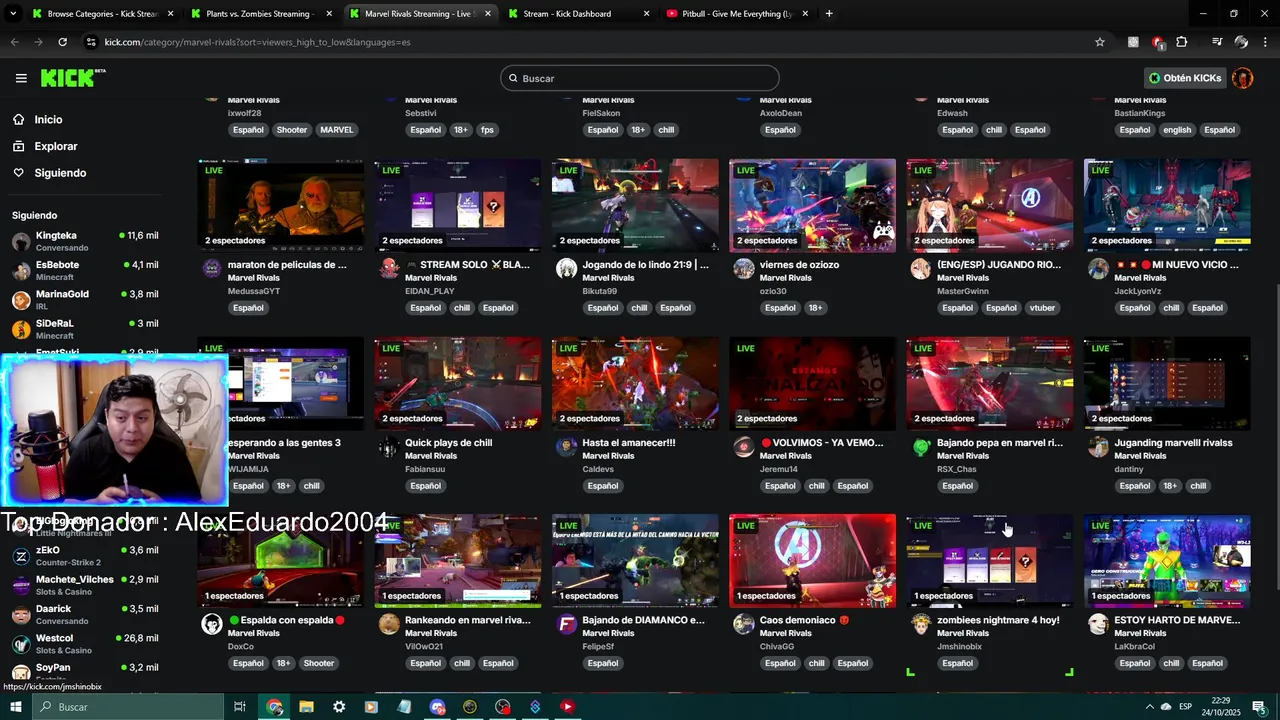Open SiDeRaL followed channel
1280x720 pixels.
point(84,329)
